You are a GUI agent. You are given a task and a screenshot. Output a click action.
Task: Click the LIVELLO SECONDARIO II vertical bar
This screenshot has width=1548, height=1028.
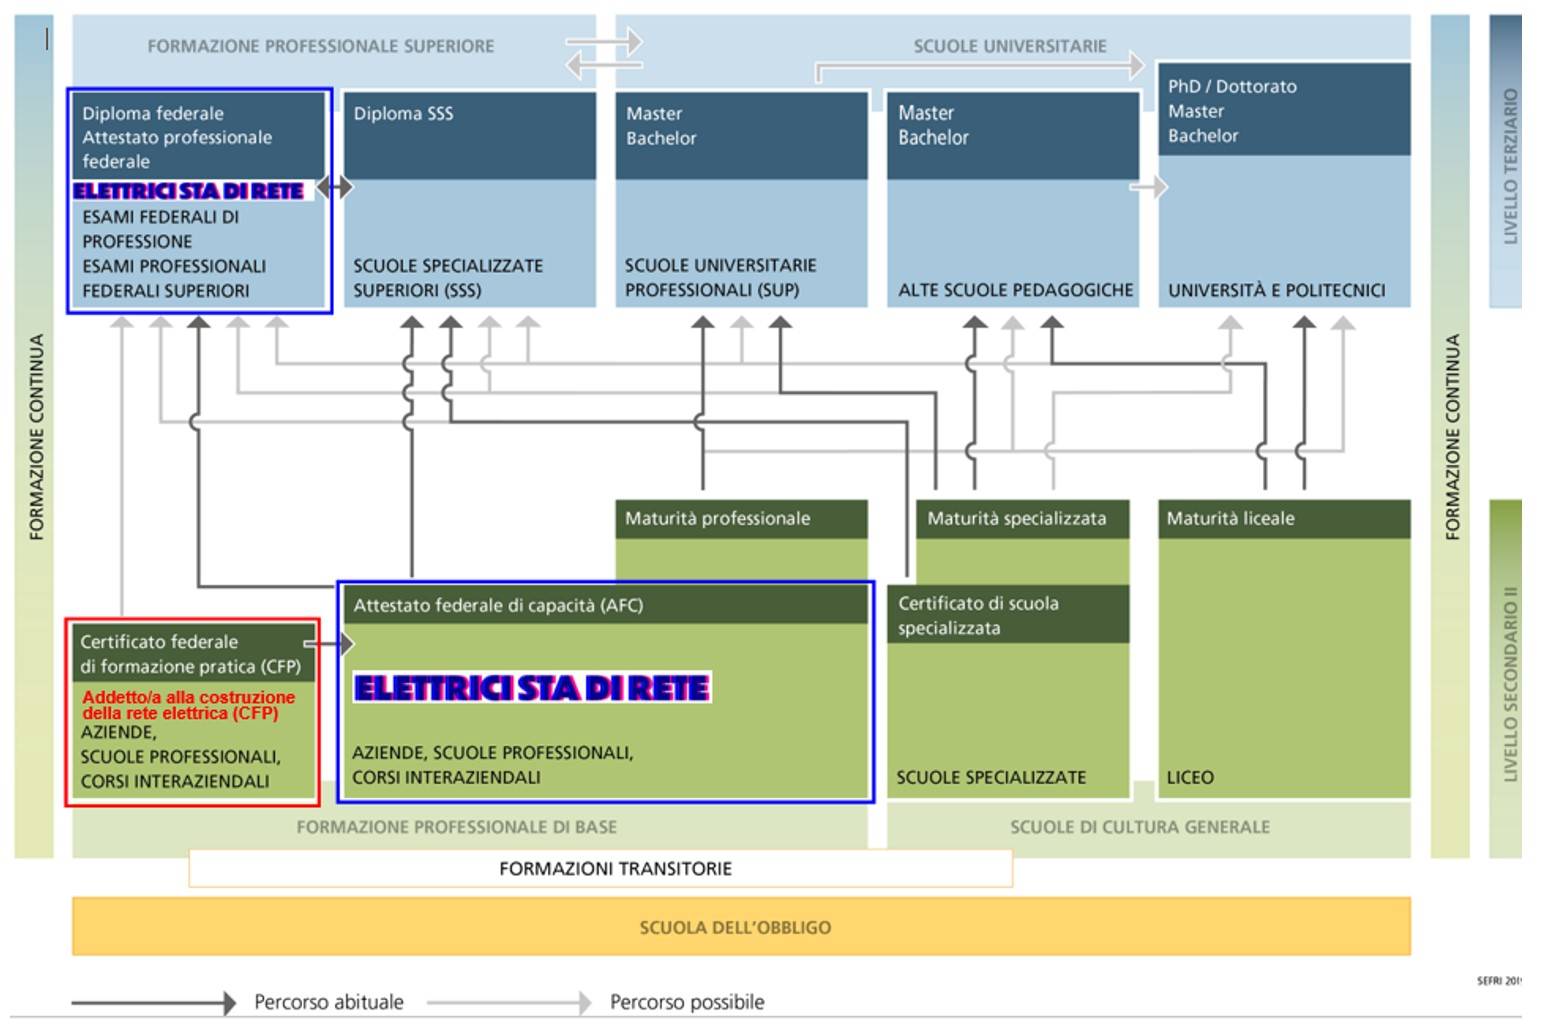(x=1506, y=680)
